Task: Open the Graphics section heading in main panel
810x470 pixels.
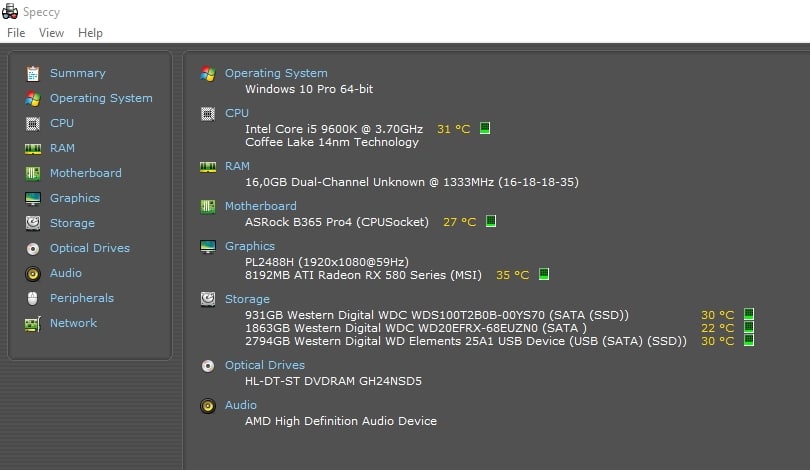Action: coord(250,246)
